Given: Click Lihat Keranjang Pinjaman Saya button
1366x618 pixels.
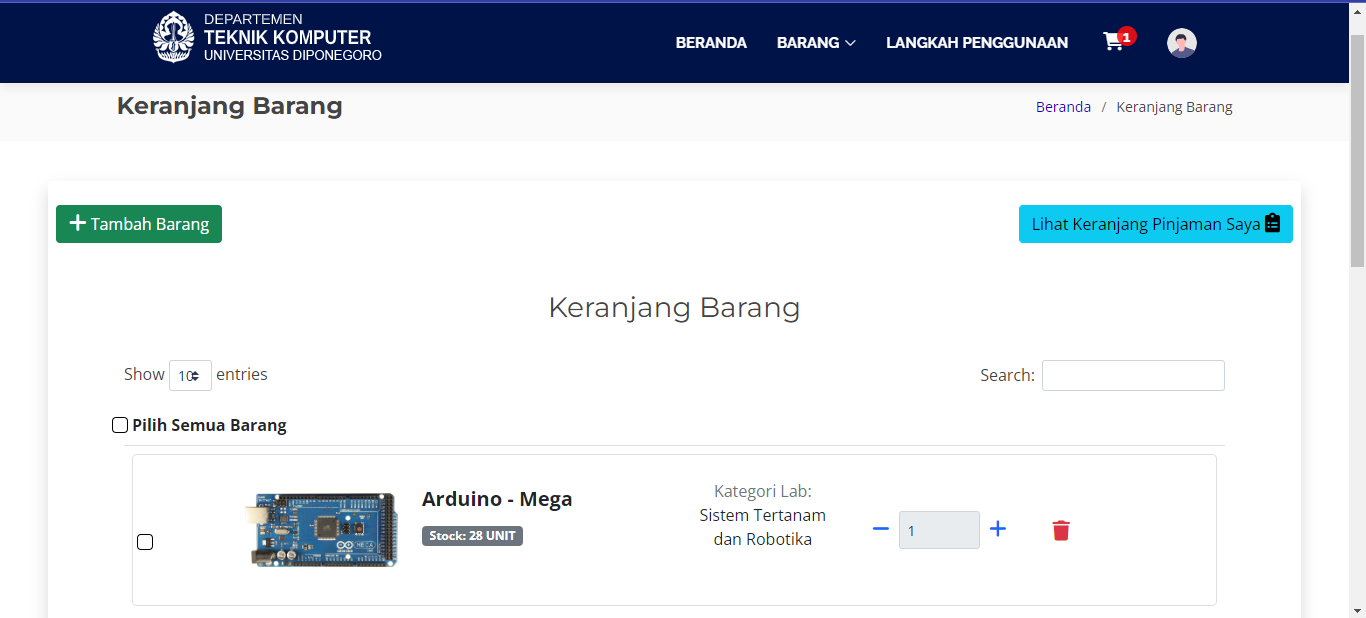Looking at the screenshot, I should [x=1155, y=224].
